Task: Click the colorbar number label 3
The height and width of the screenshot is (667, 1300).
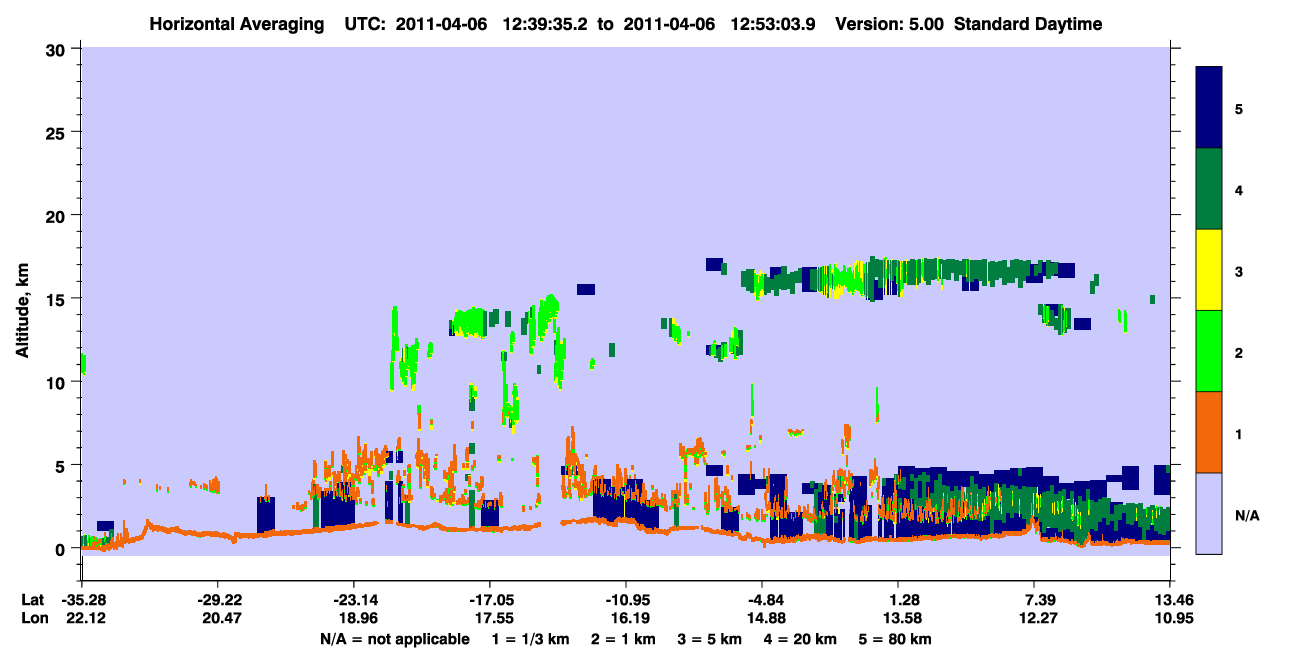Action: click(x=1239, y=273)
